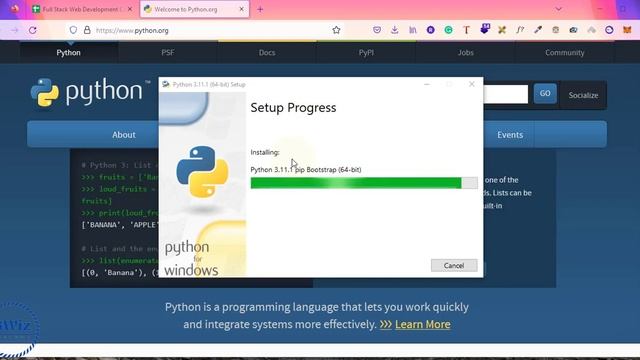
Task: Open the Docs top navigation tab
Action: point(267,53)
